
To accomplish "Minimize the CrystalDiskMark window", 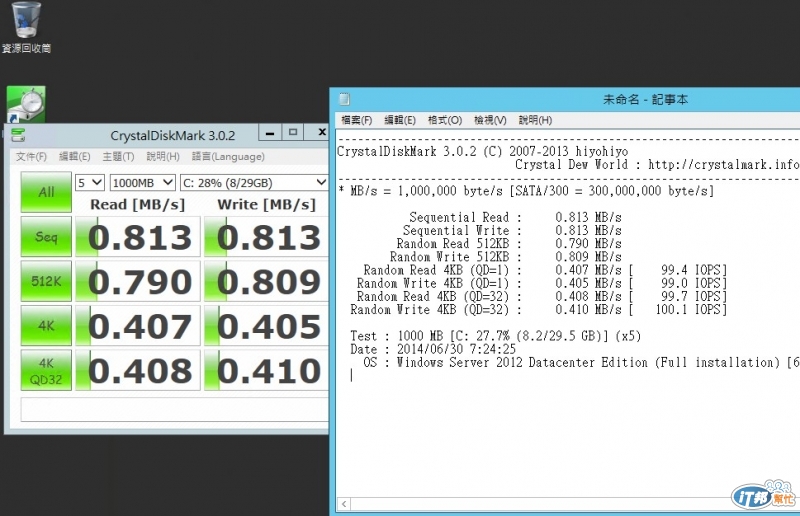I will point(270,133).
